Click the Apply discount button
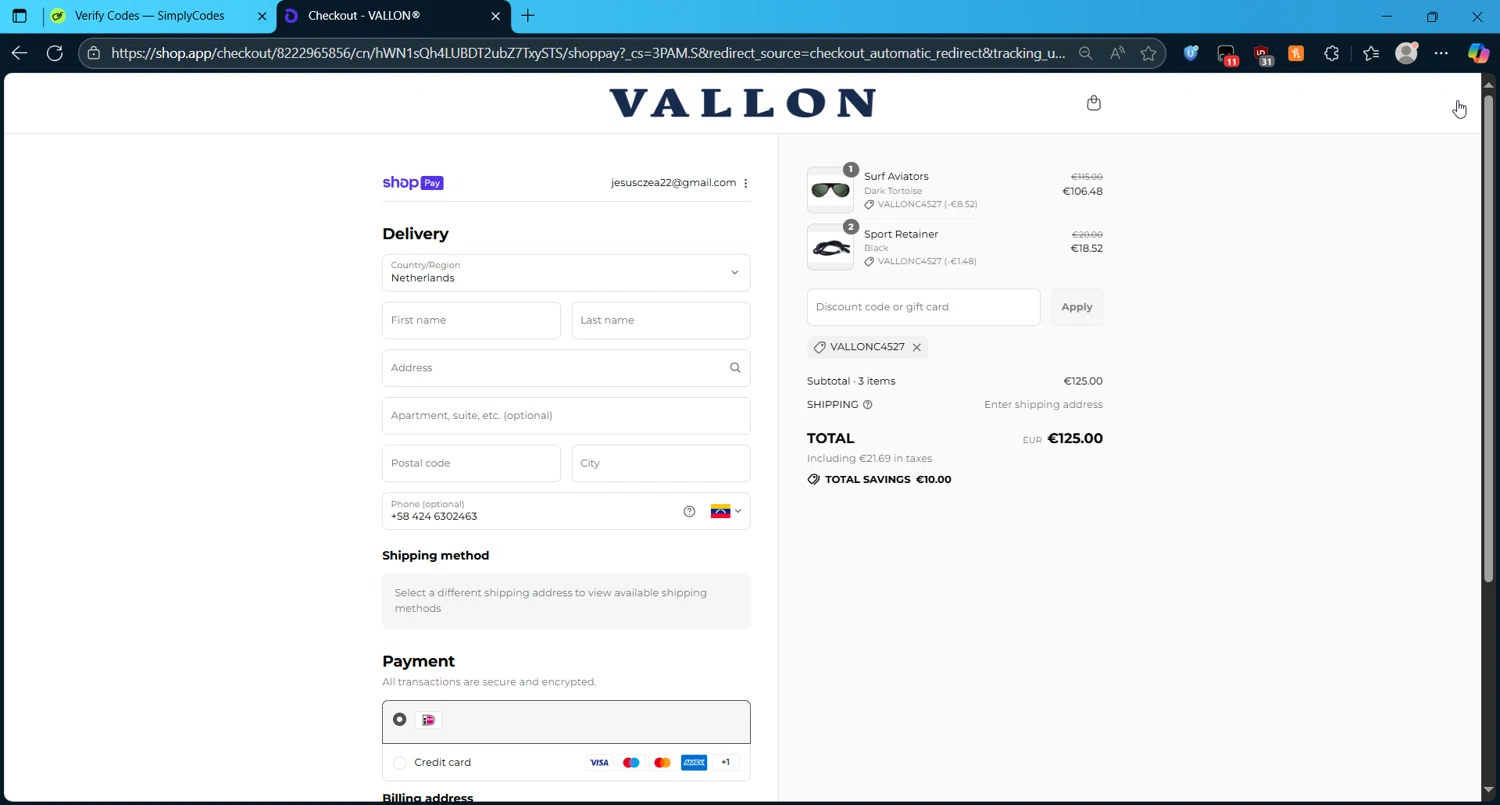The image size is (1500, 805). [x=1077, y=307]
